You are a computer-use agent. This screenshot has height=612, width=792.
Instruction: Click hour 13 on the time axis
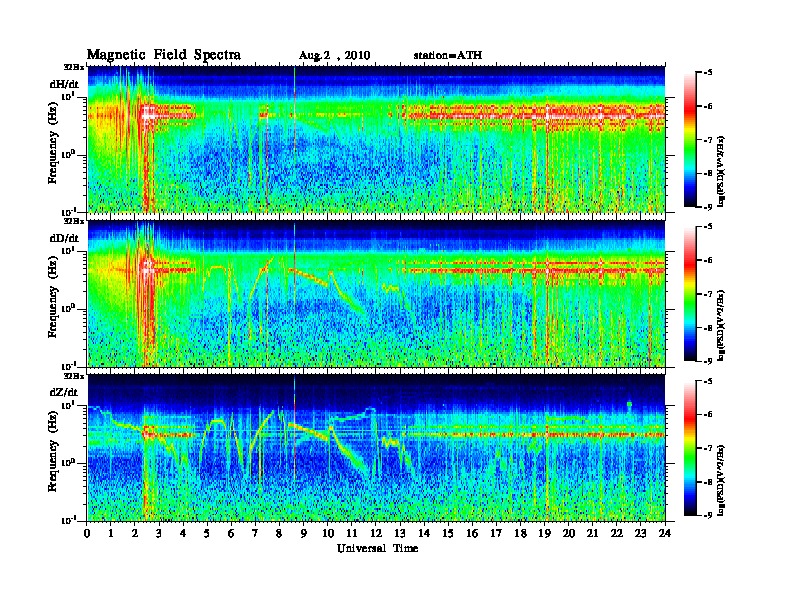click(x=400, y=533)
